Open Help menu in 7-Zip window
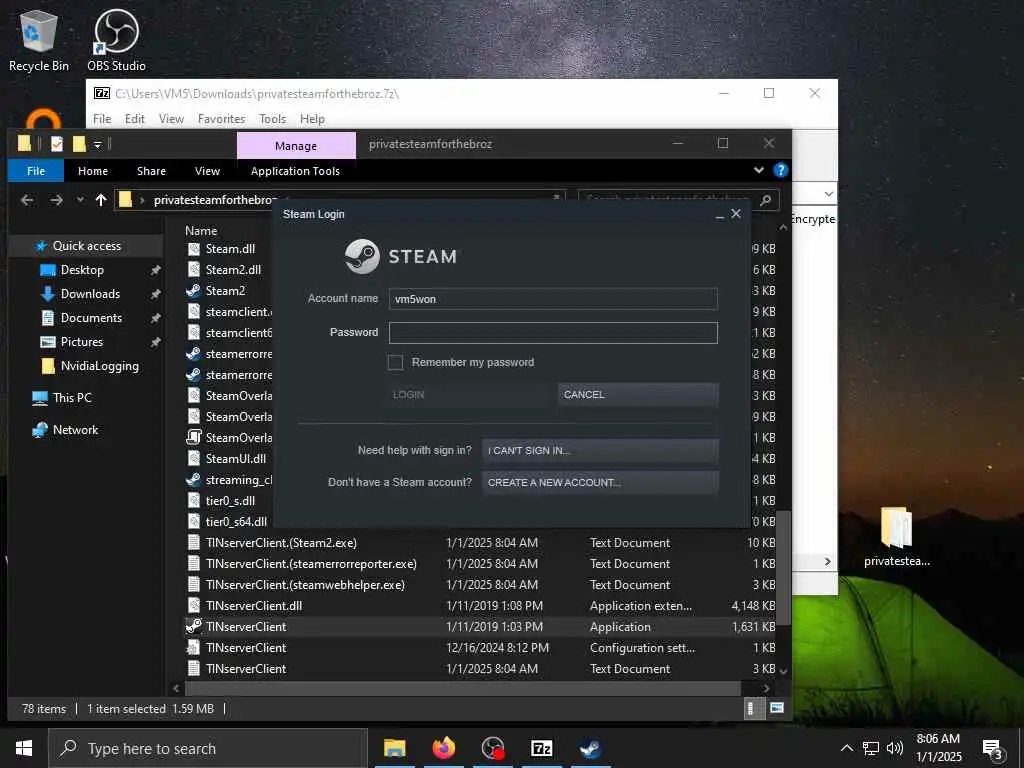The height and width of the screenshot is (768, 1024). 312,119
